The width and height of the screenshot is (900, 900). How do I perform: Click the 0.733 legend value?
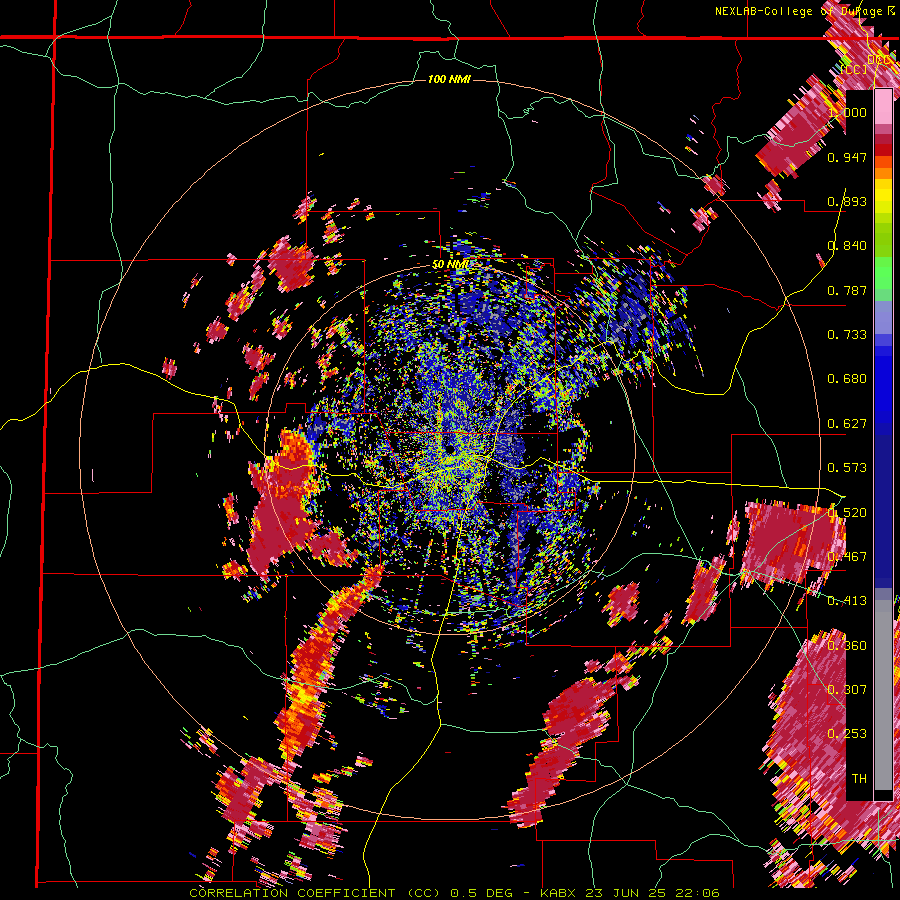coord(847,335)
